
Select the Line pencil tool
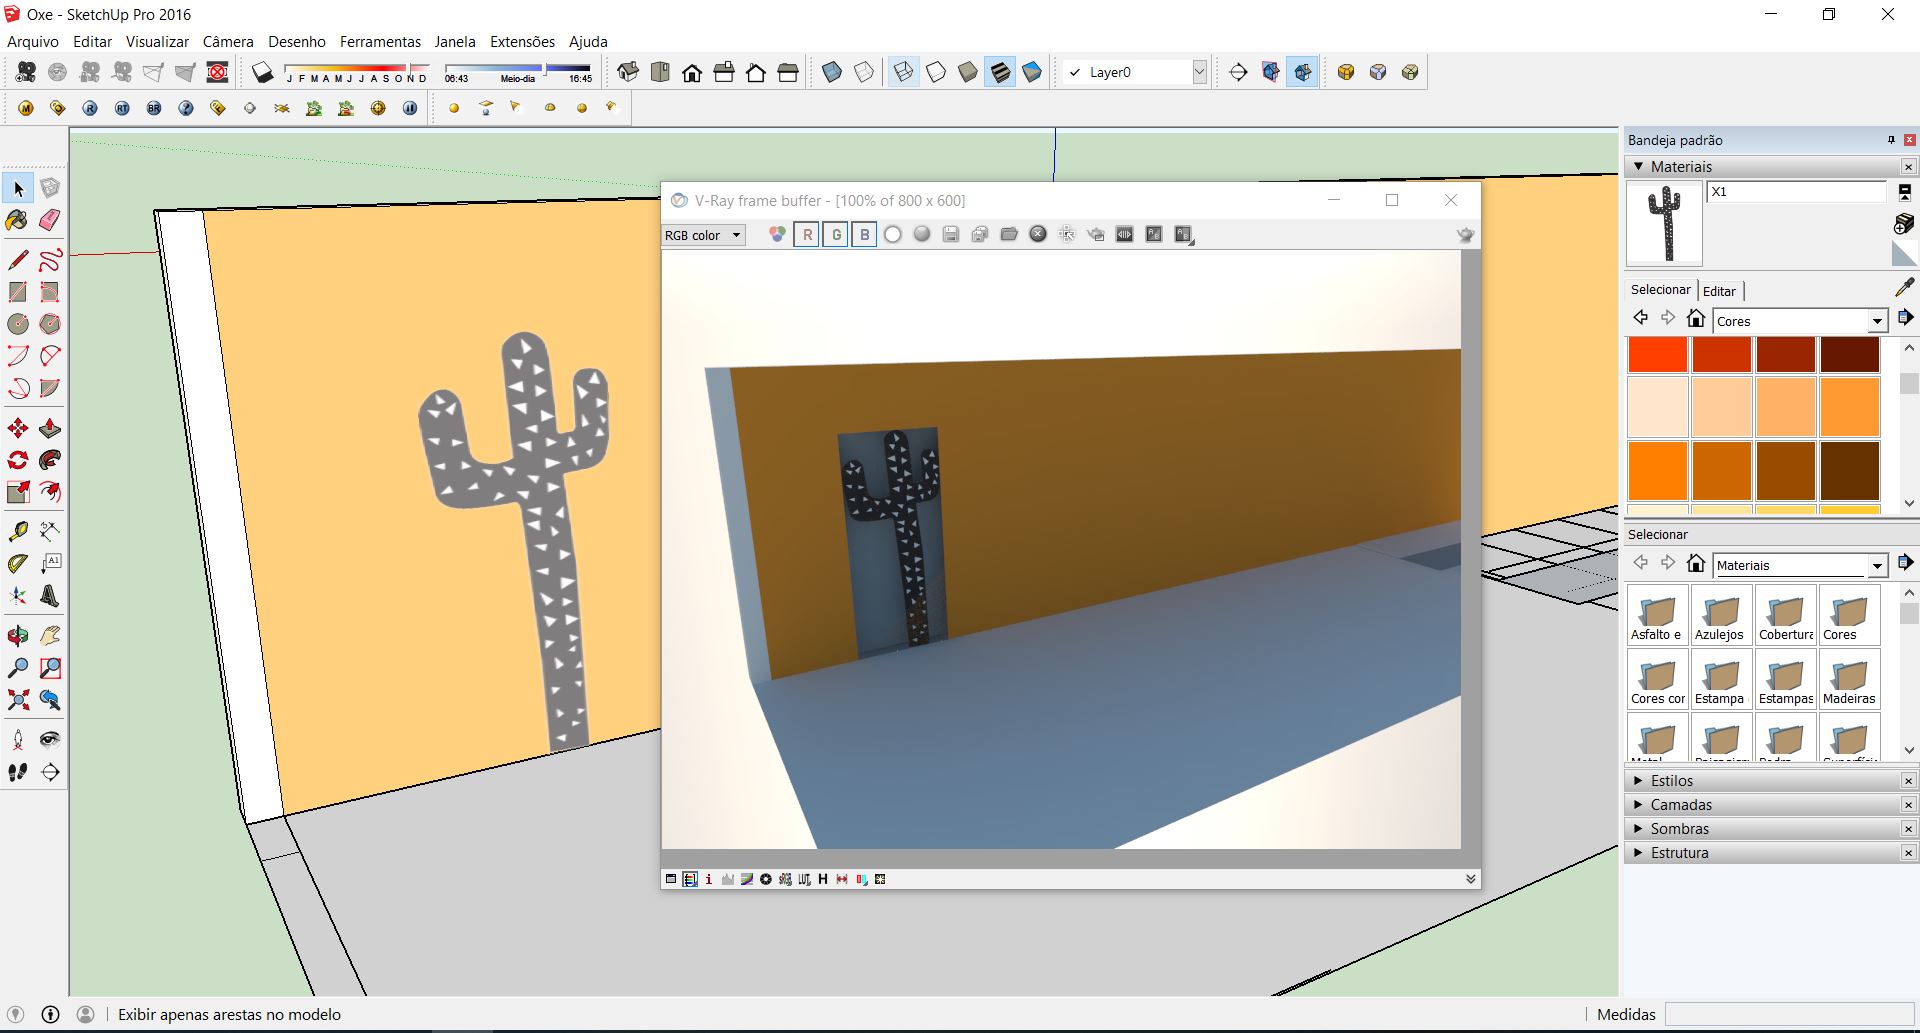[x=18, y=260]
